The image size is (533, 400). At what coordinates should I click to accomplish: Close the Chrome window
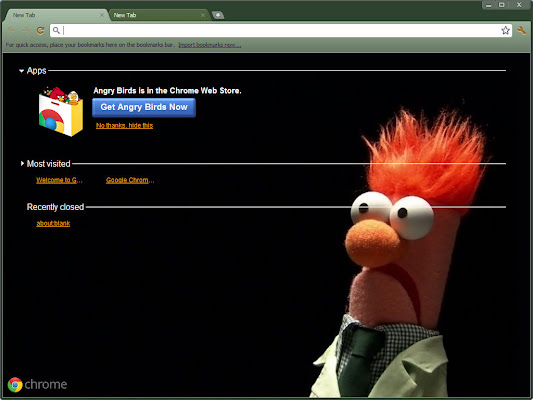519,5
